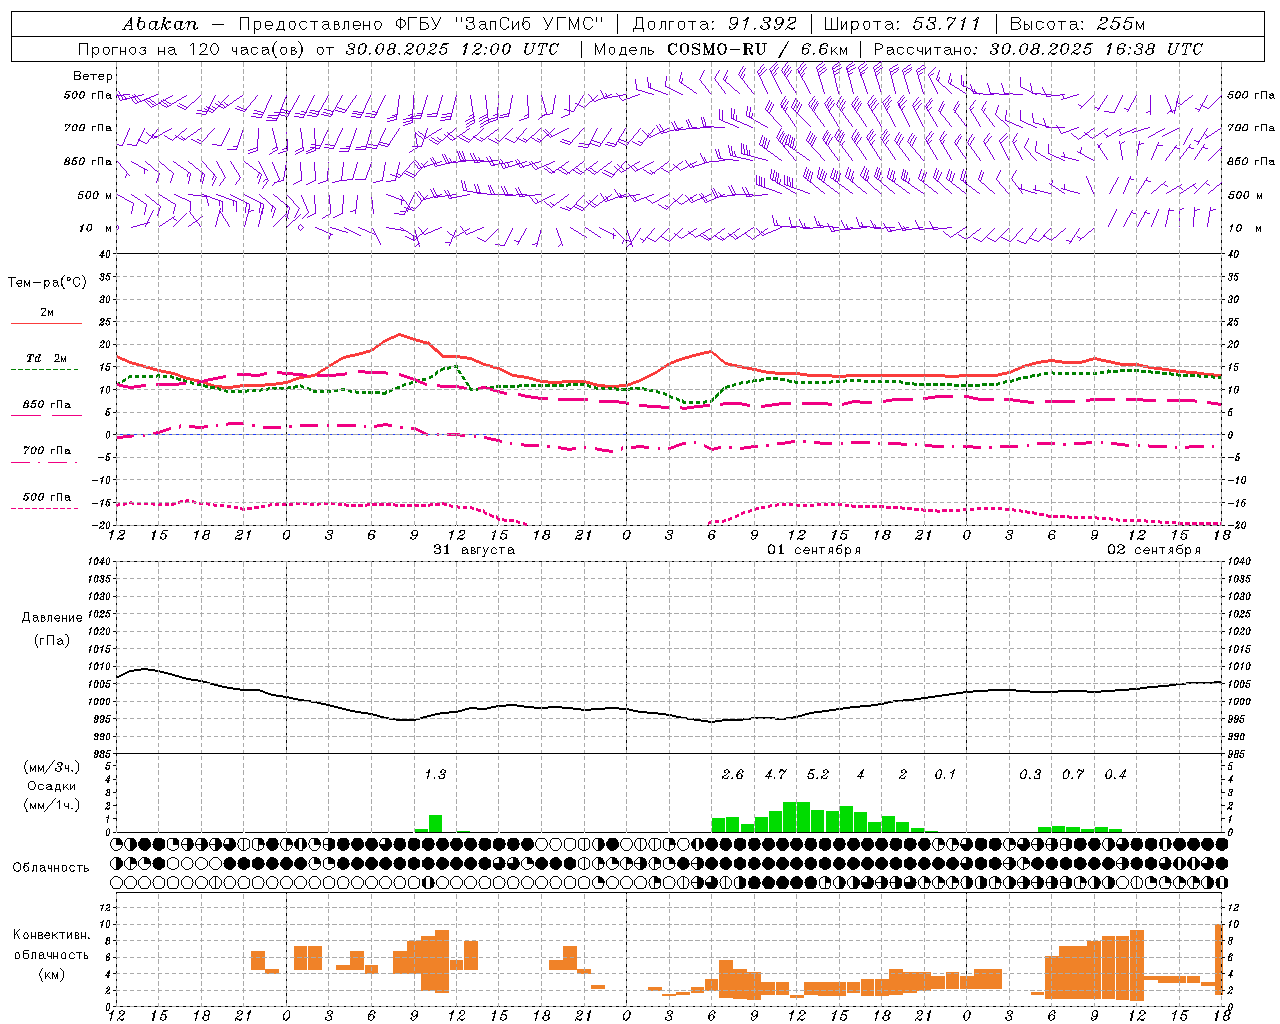Image resolution: width=1280 pixels, height=1024 pixels.
Task: Click the 500 гПа temperature legend entry
Action: [47, 497]
